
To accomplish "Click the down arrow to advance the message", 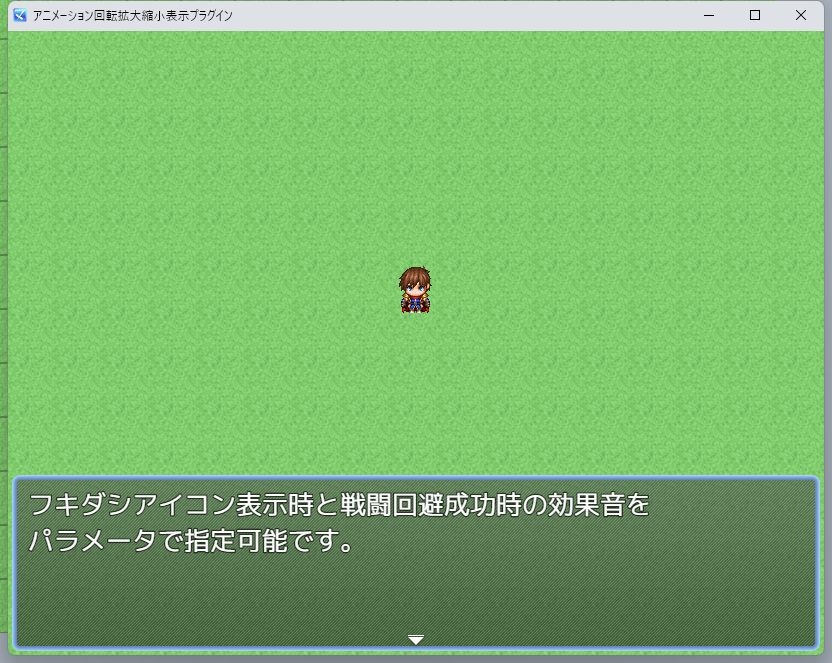I will 416,639.
